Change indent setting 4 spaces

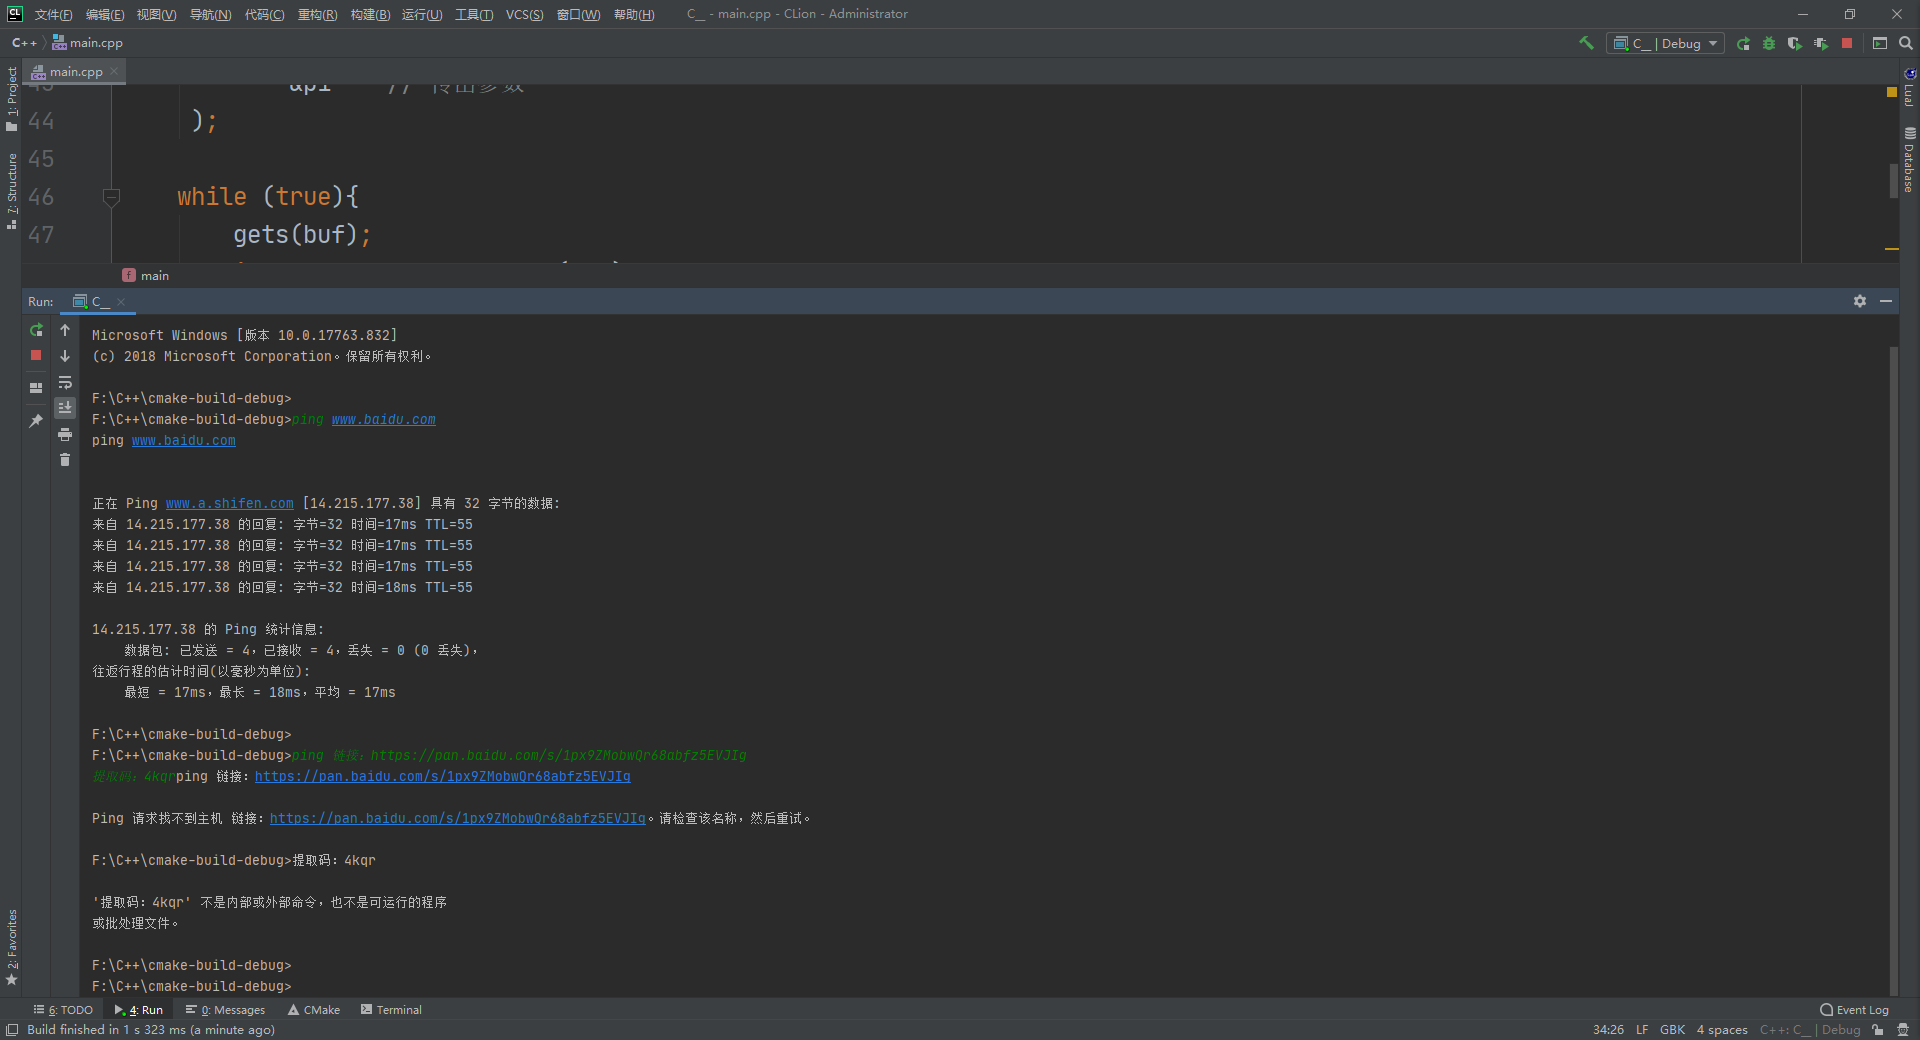[1722, 1030]
